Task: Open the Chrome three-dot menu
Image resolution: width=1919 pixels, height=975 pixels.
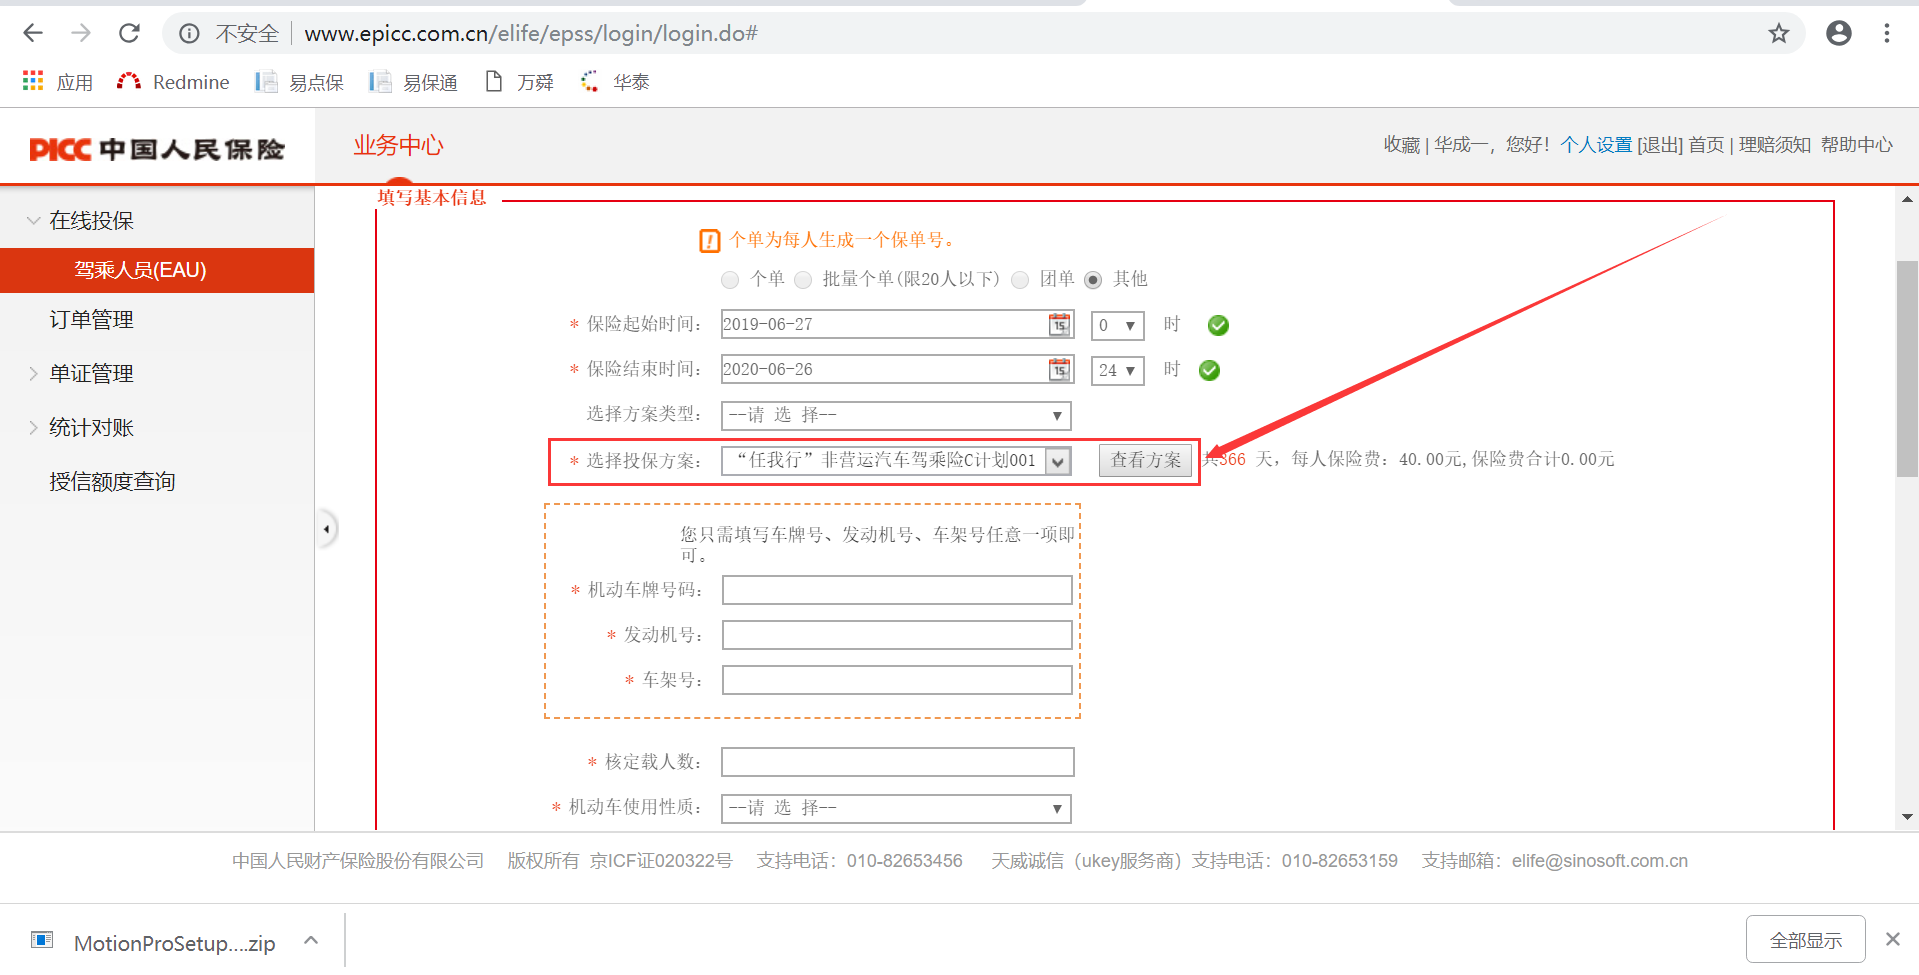Action: 1887,34
